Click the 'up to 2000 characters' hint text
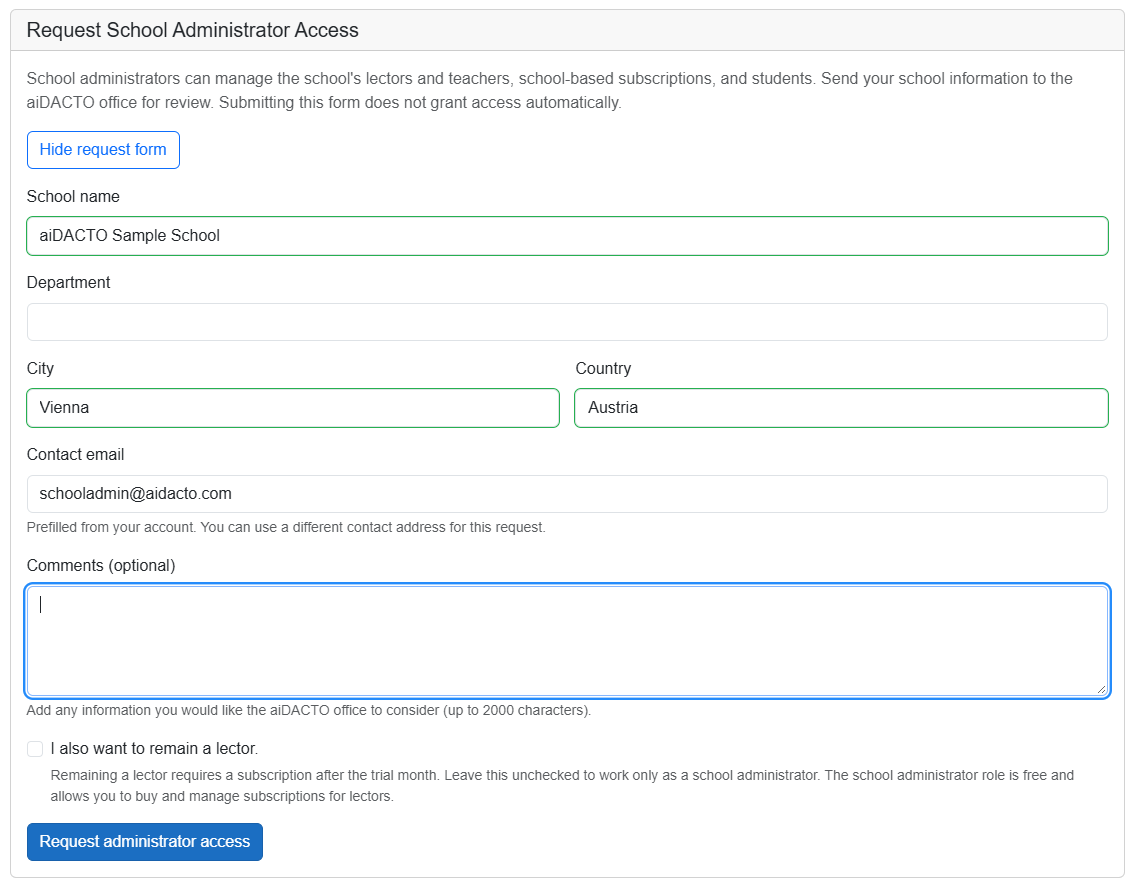 (309, 710)
